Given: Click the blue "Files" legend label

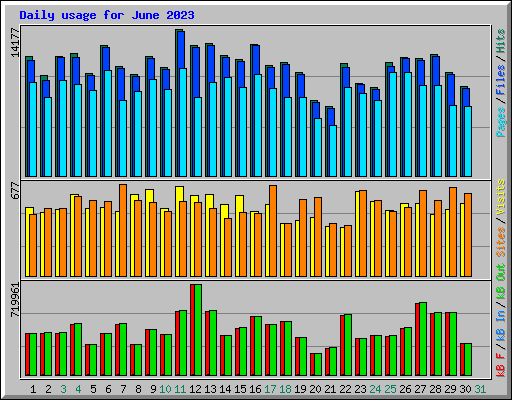Looking at the screenshot, I should click(501, 80).
